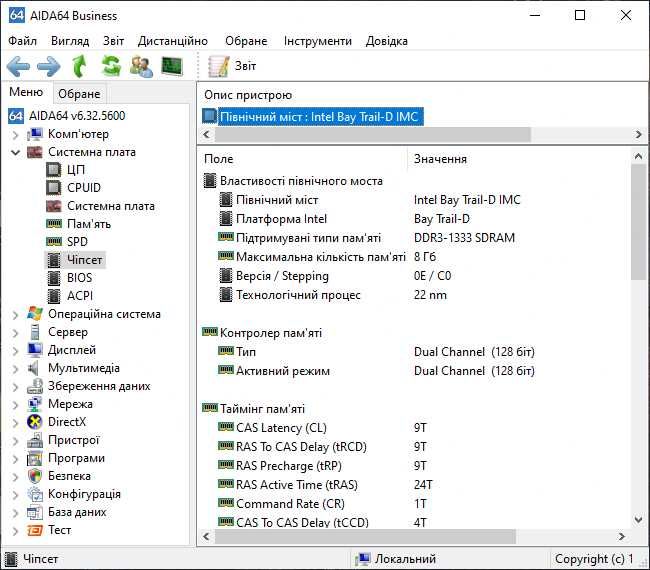The image size is (650, 570).
Task: Click the Forward navigation arrow
Action: [x=49, y=66]
